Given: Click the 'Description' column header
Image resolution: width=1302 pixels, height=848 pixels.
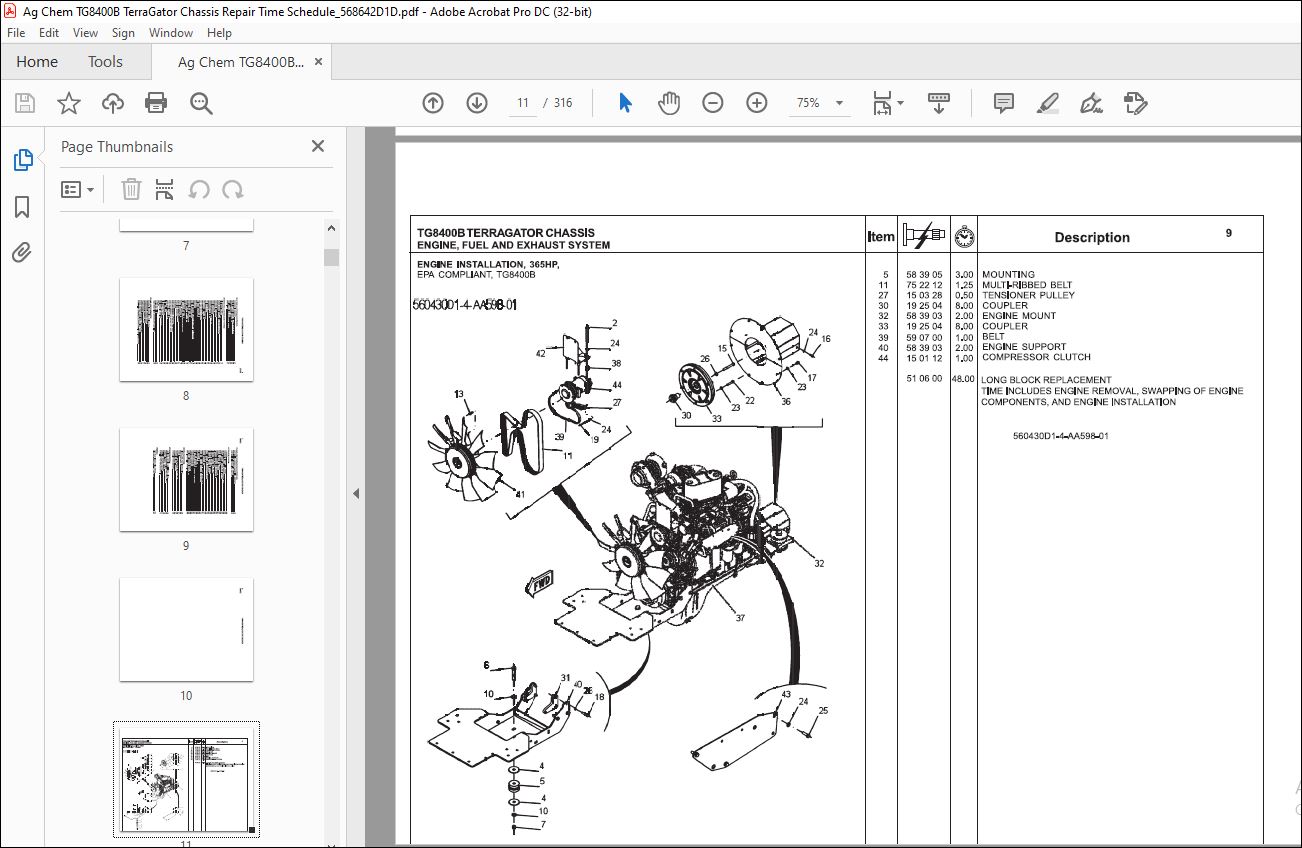Looking at the screenshot, I should click(1092, 238).
